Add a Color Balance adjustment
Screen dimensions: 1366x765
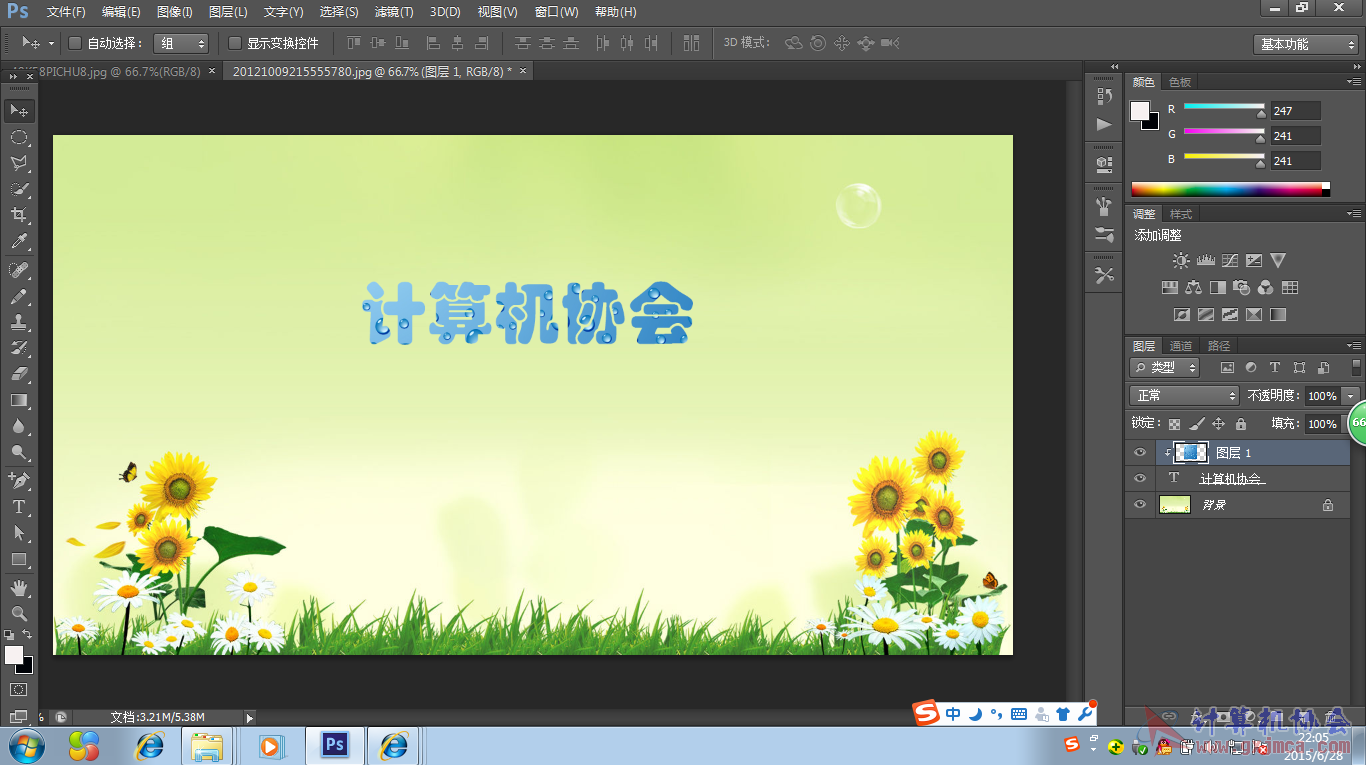click(1193, 287)
